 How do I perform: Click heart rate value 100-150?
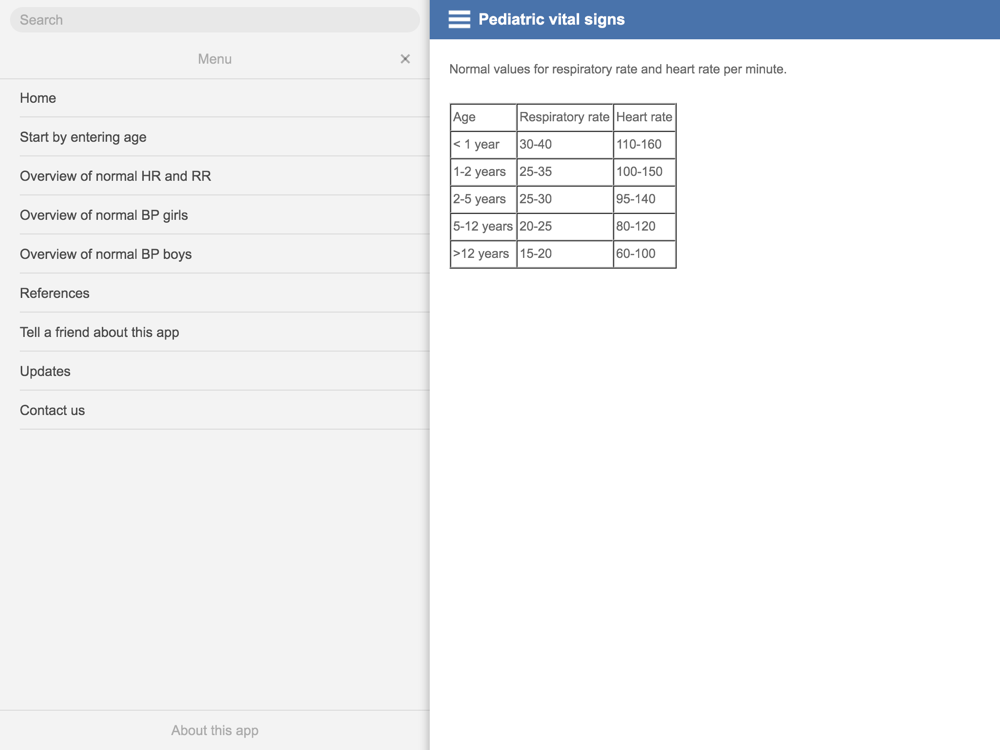click(x=644, y=172)
